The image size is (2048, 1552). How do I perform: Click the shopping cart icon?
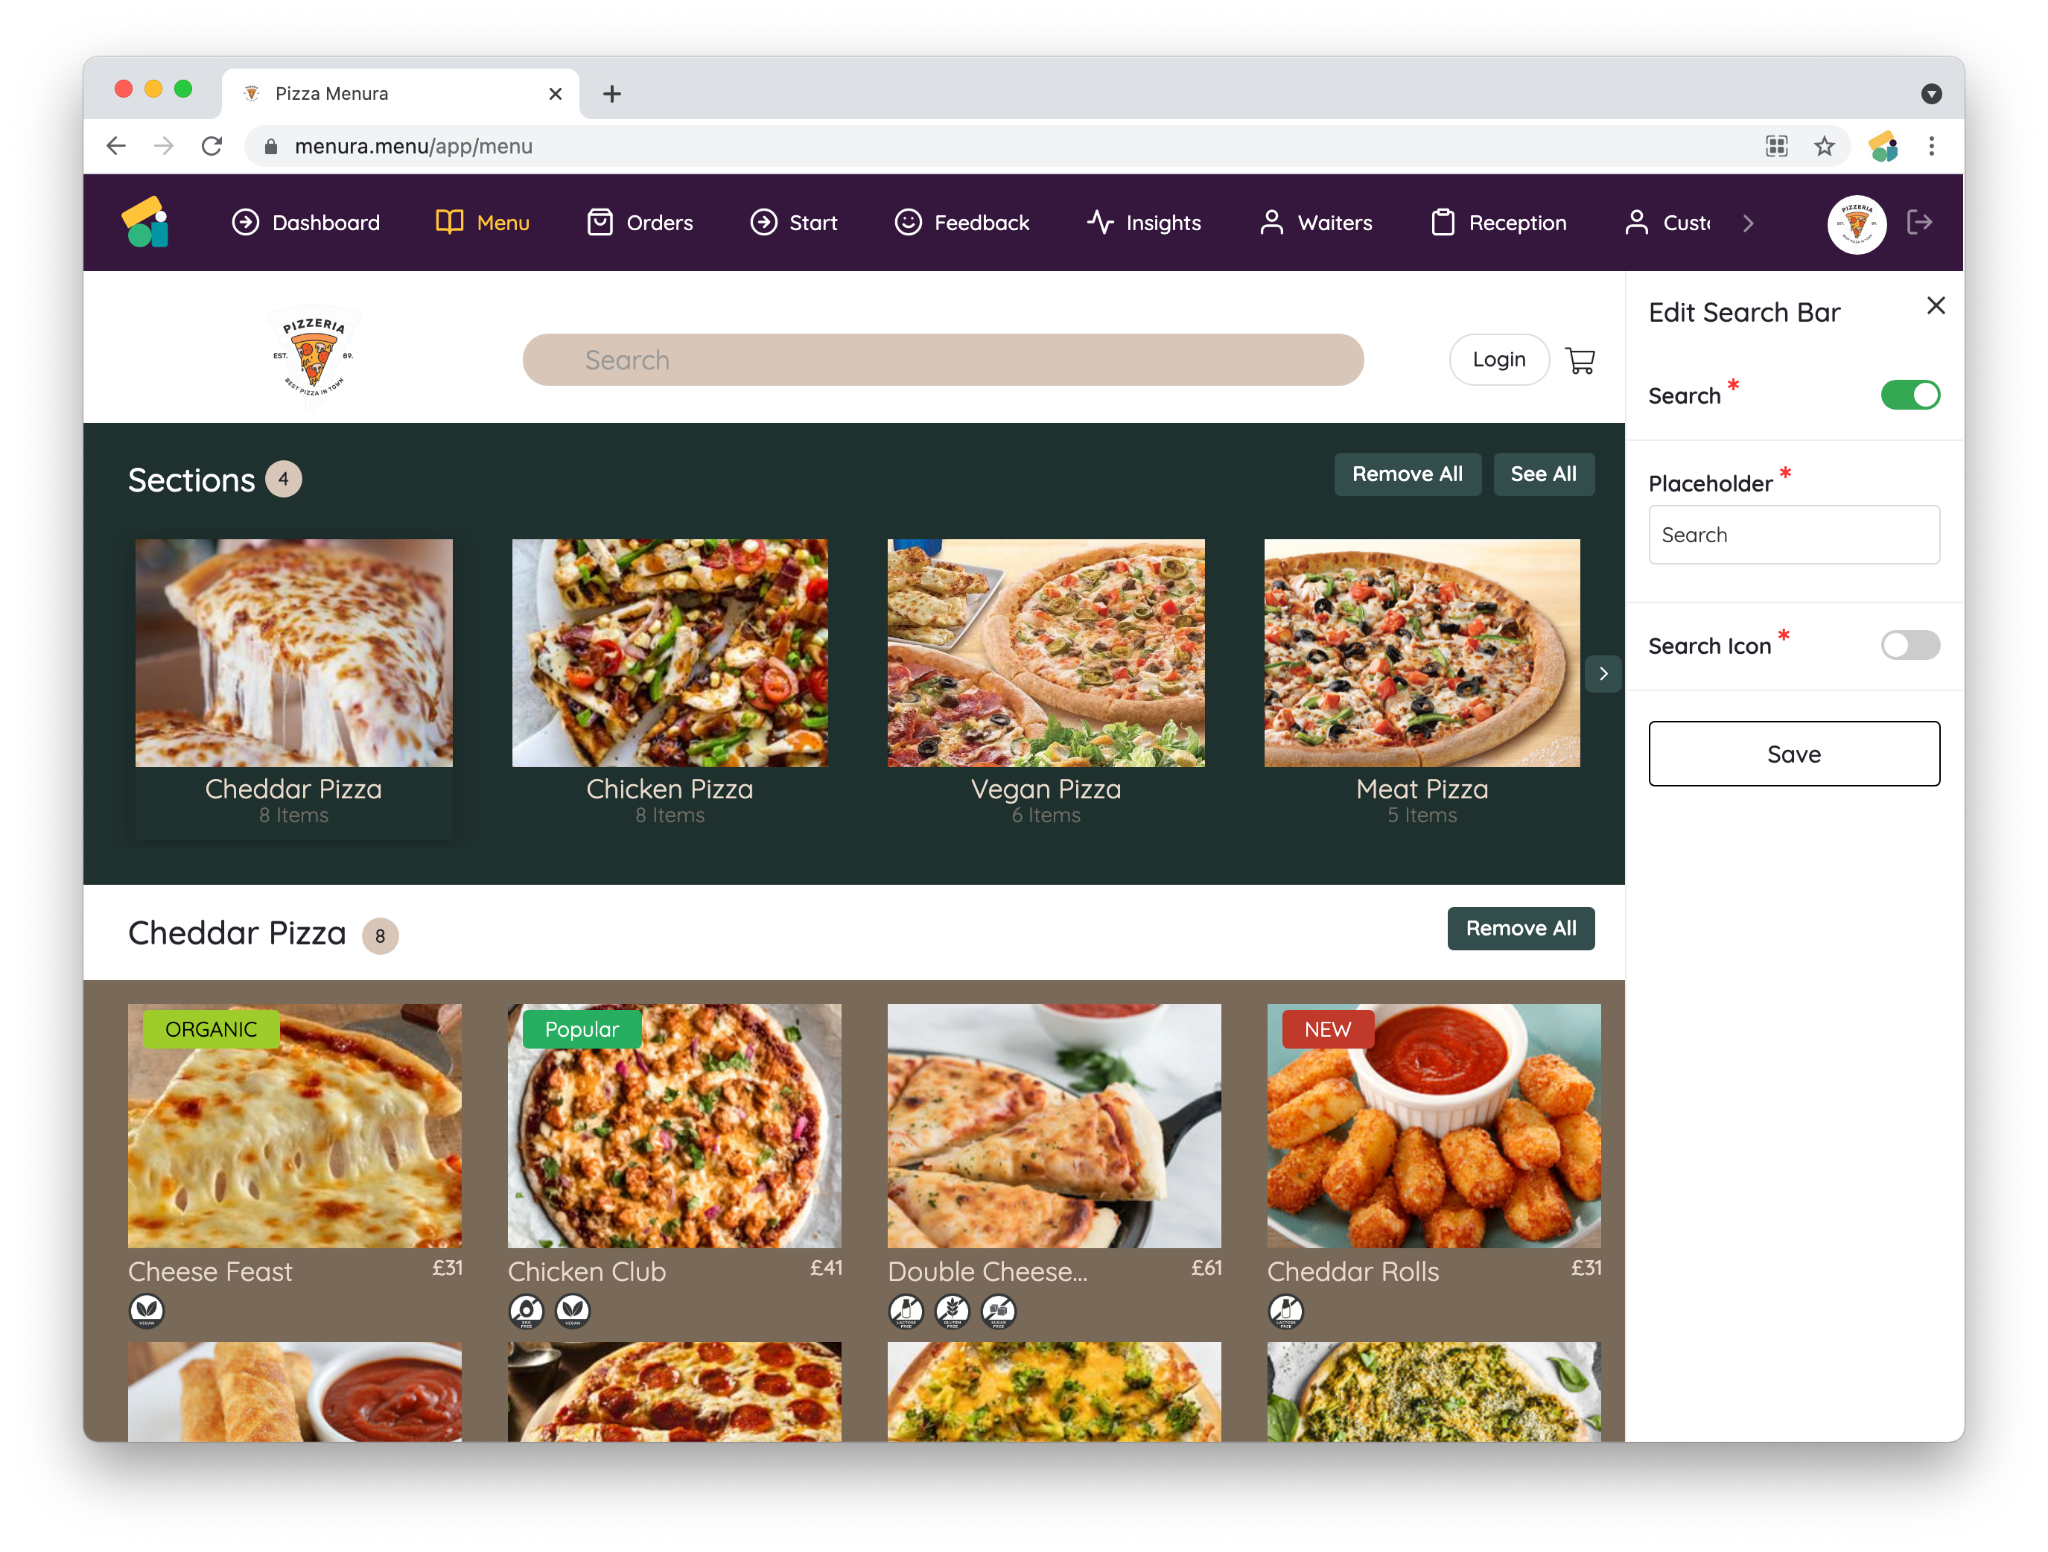coord(1580,360)
